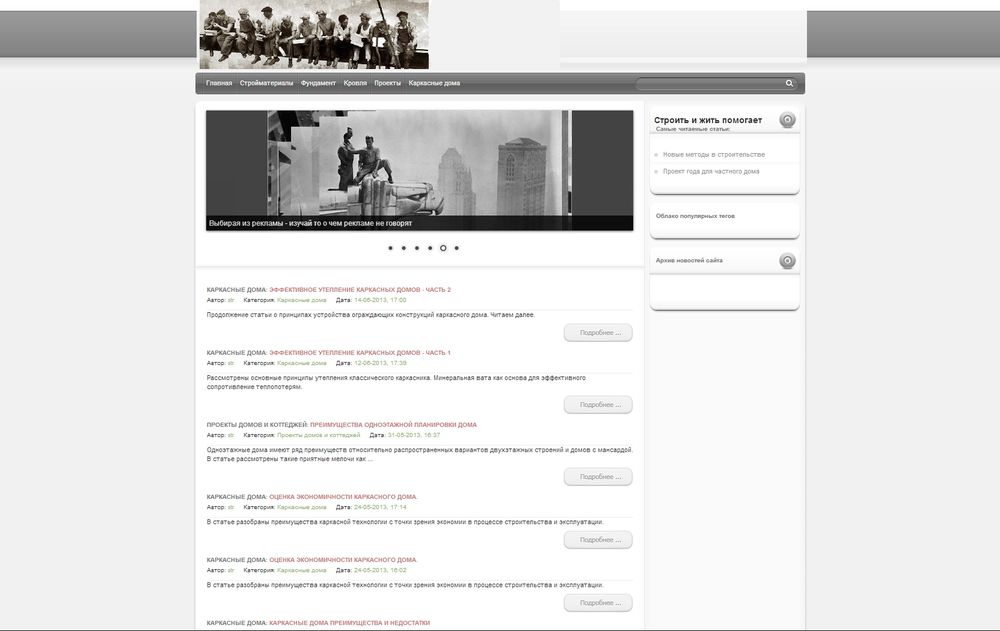Select the sixth slideshow dot

[457, 248]
